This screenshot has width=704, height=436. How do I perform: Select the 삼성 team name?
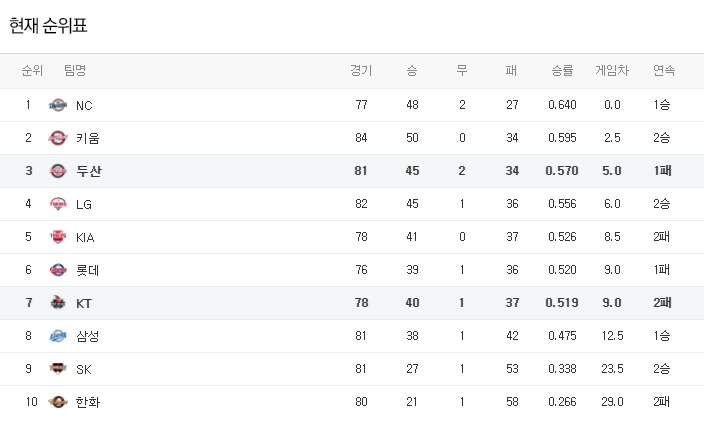[88, 336]
